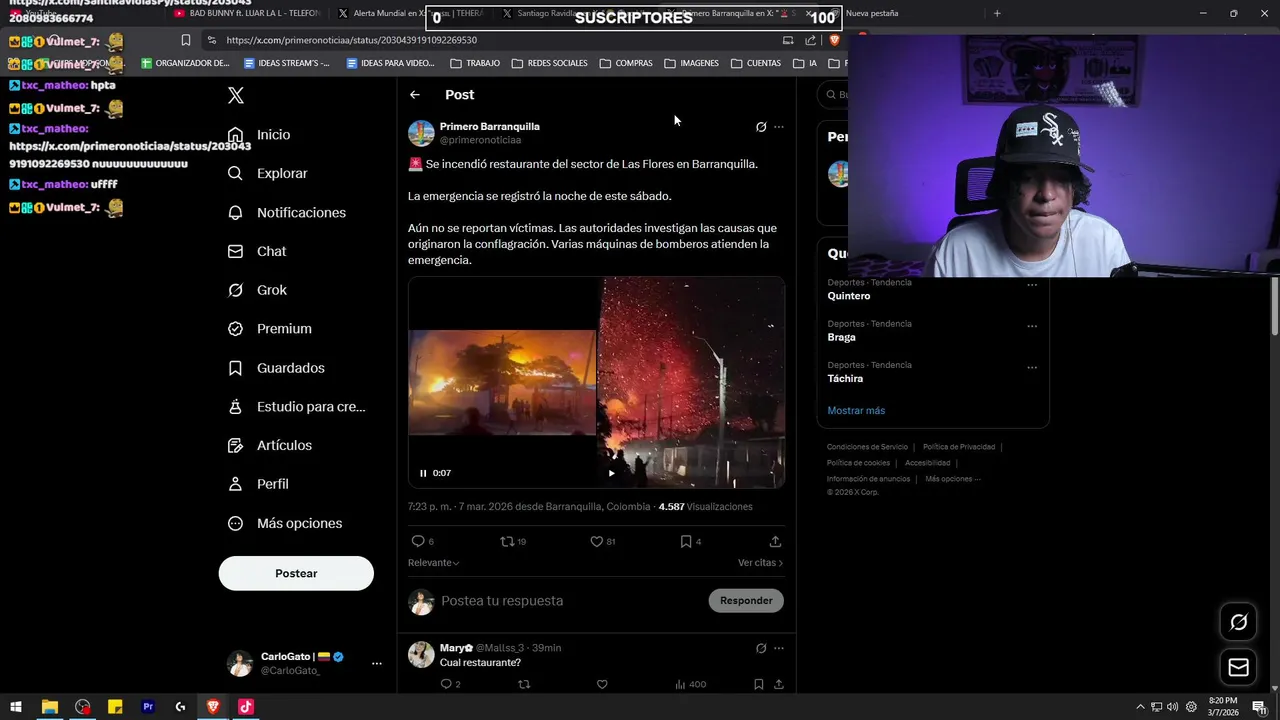Viewport: 1280px width, 720px height.
Task: Open Artículos in sidebar
Action: coord(270,446)
